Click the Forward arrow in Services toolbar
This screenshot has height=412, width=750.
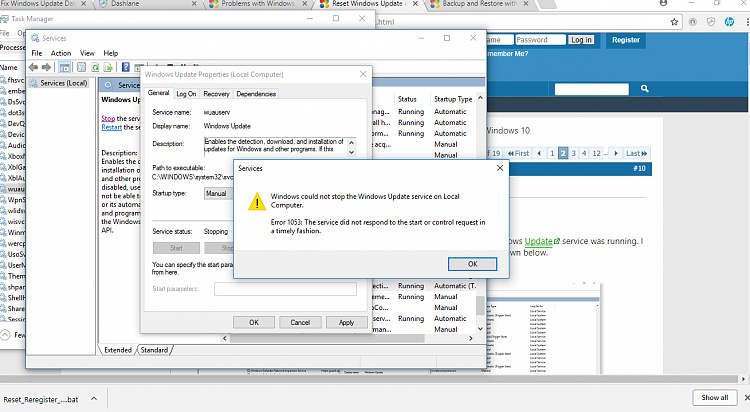[x=46, y=67]
